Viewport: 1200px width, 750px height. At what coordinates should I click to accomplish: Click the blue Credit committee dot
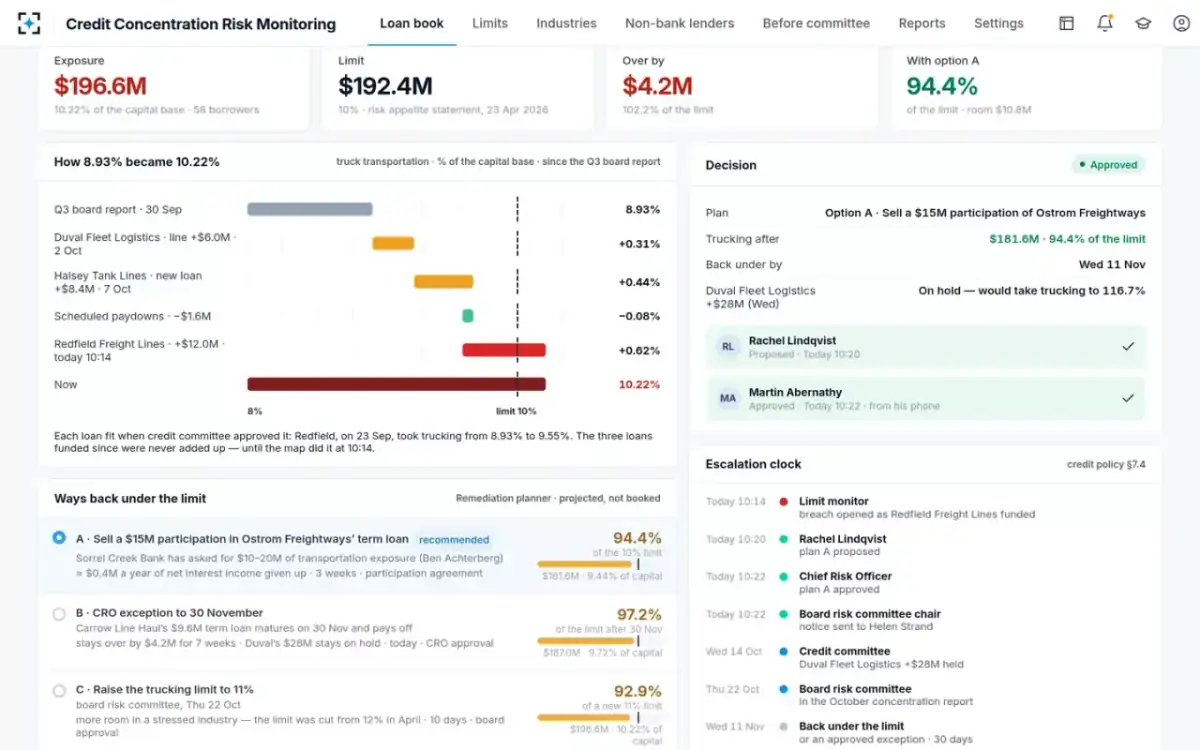783,651
